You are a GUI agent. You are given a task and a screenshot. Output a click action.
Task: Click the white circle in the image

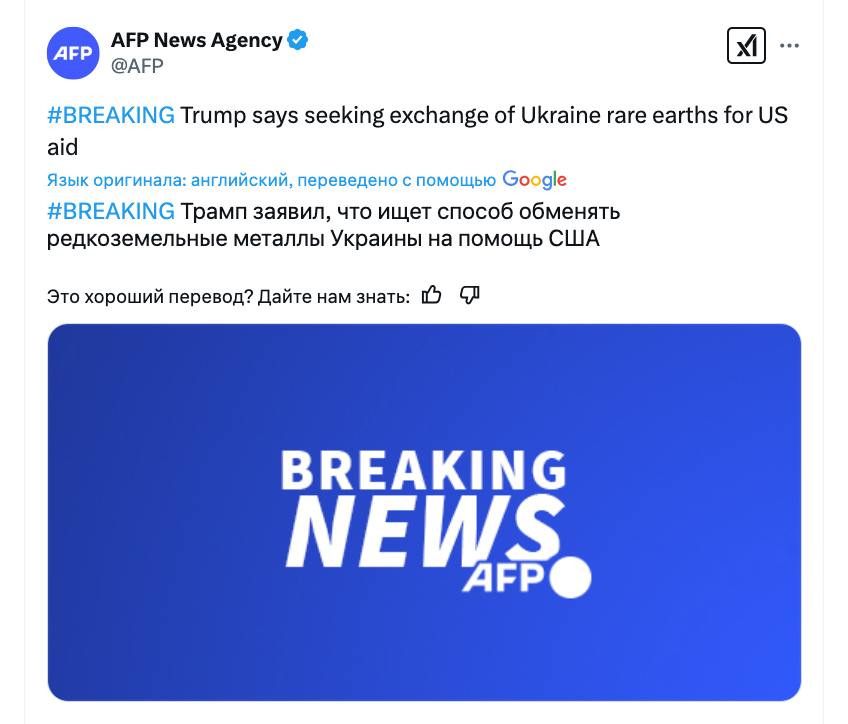(x=571, y=577)
